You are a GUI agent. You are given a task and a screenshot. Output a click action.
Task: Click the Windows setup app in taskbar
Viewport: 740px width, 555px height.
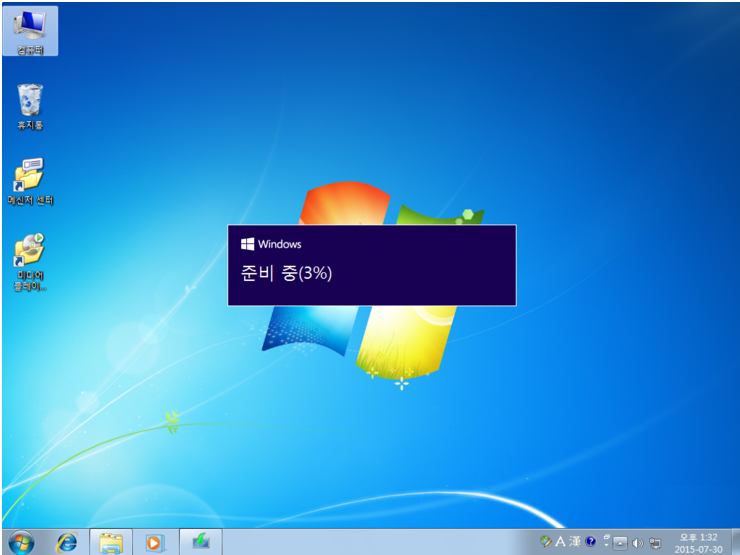(201, 541)
